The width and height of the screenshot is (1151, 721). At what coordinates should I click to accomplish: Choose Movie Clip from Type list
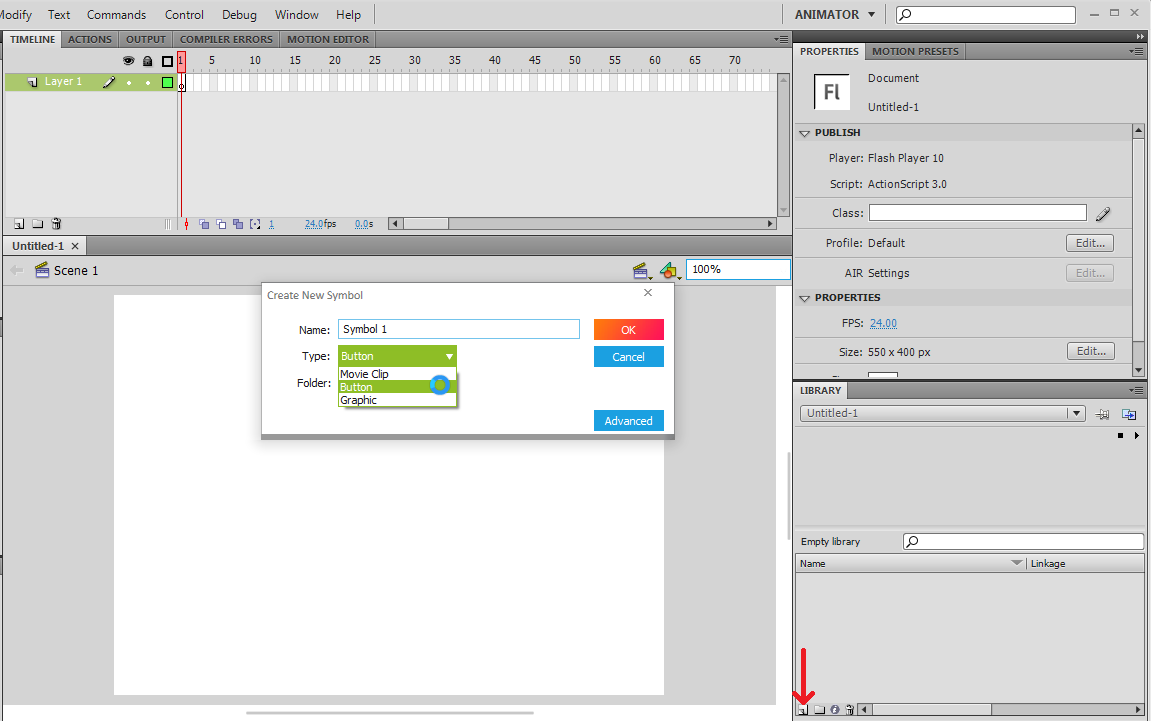pyautogui.click(x=397, y=374)
